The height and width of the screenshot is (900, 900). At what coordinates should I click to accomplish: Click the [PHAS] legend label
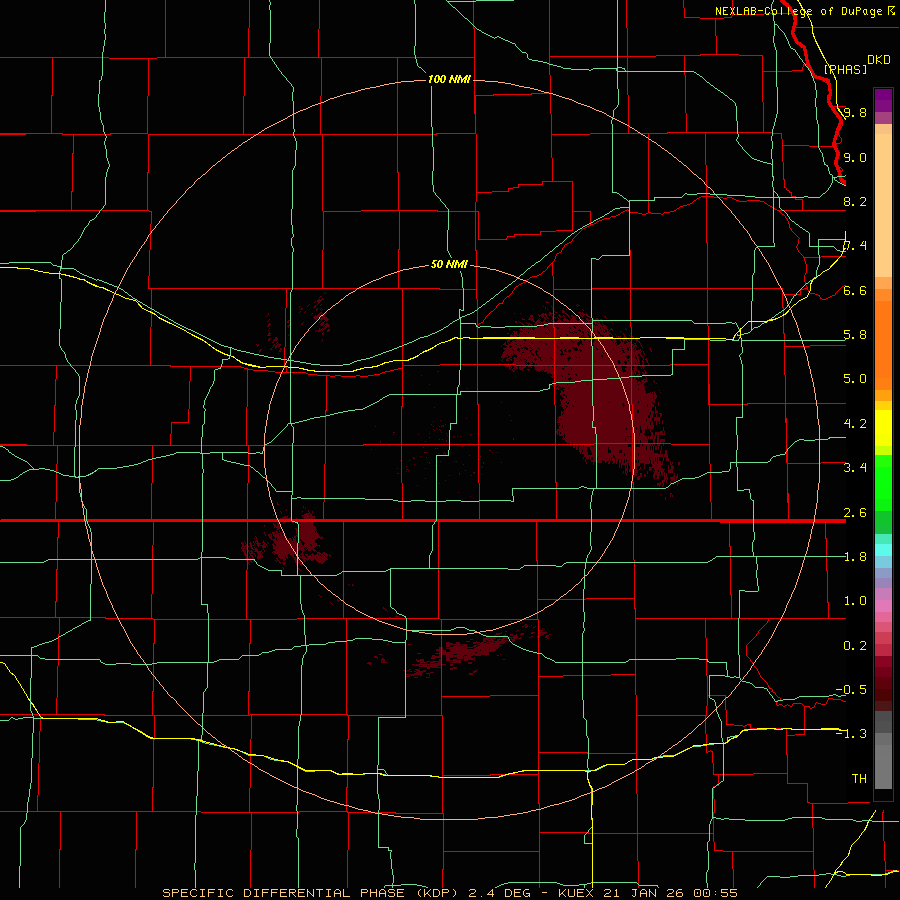(845, 69)
